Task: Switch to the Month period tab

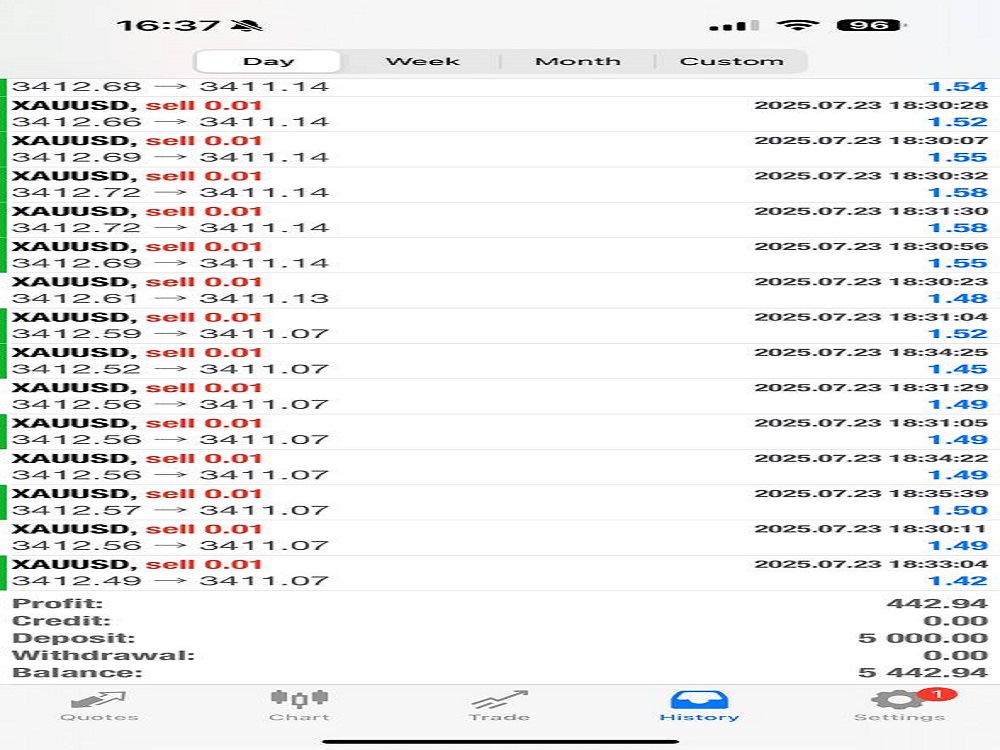Action: [577, 62]
